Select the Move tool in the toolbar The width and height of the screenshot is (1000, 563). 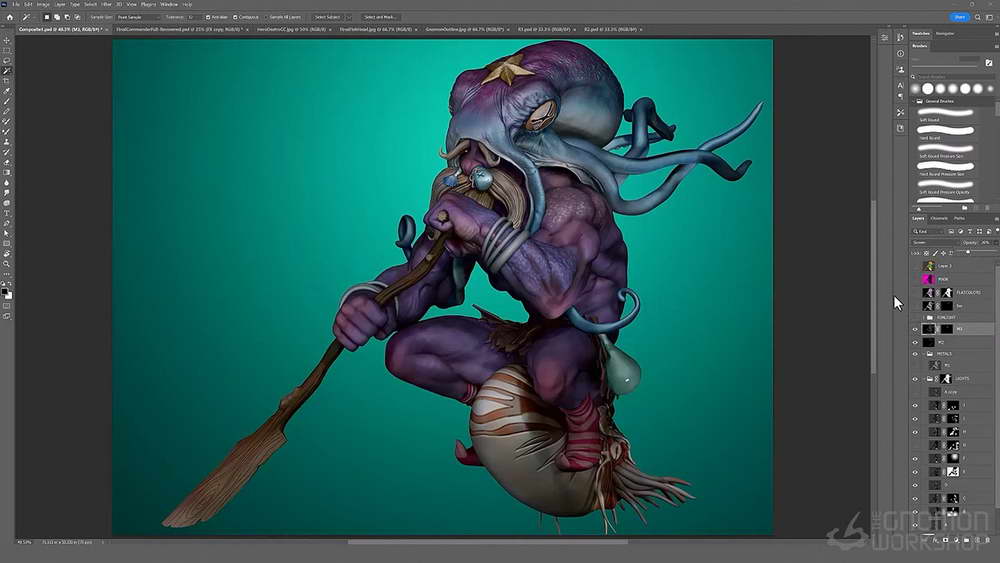(7, 40)
